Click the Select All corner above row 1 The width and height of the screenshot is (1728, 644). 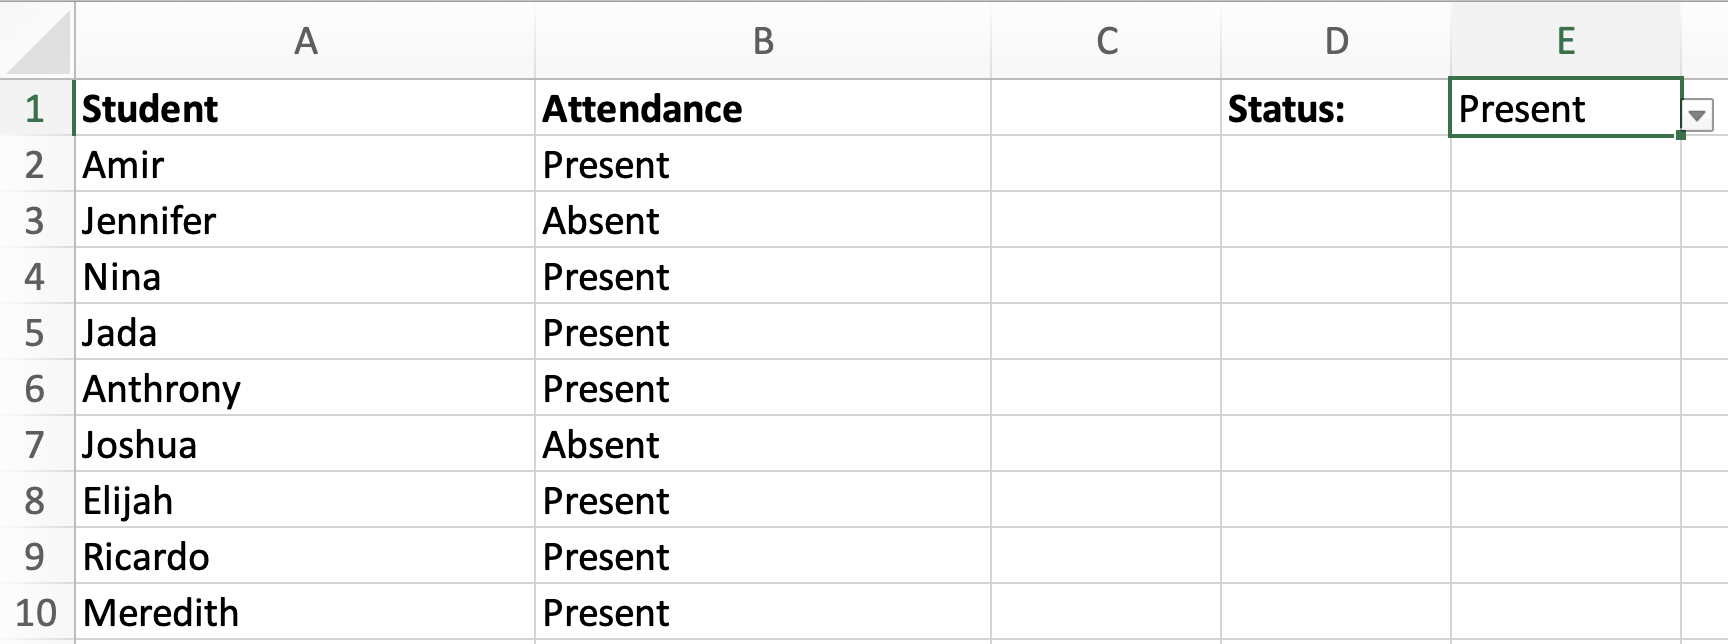37,40
